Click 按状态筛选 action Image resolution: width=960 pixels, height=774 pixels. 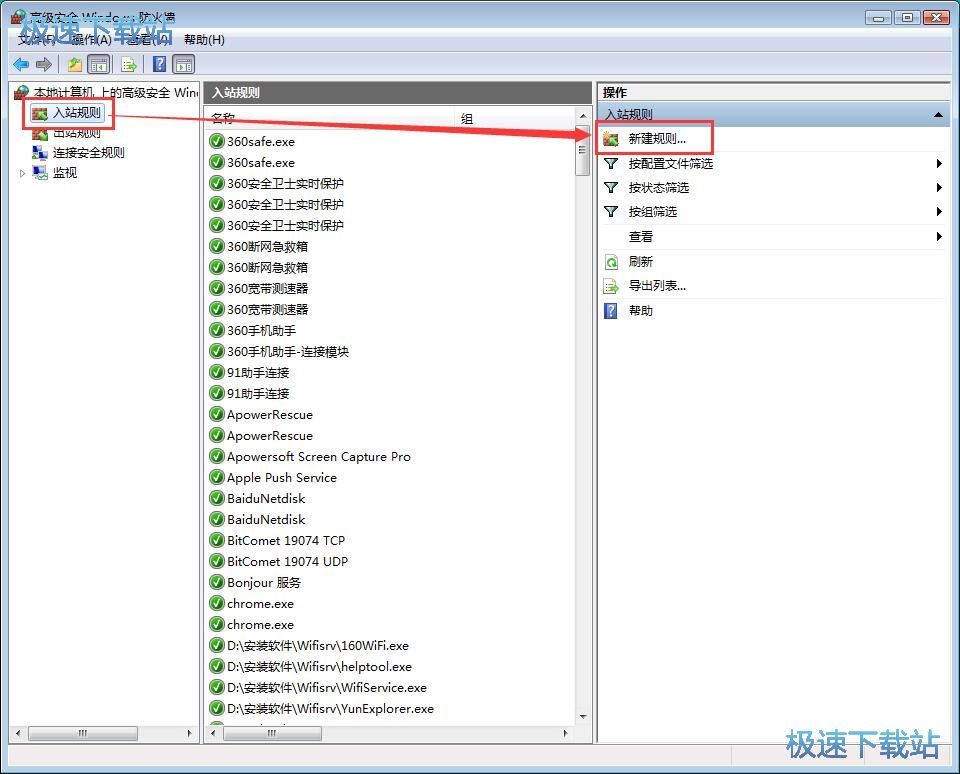(x=659, y=187)
